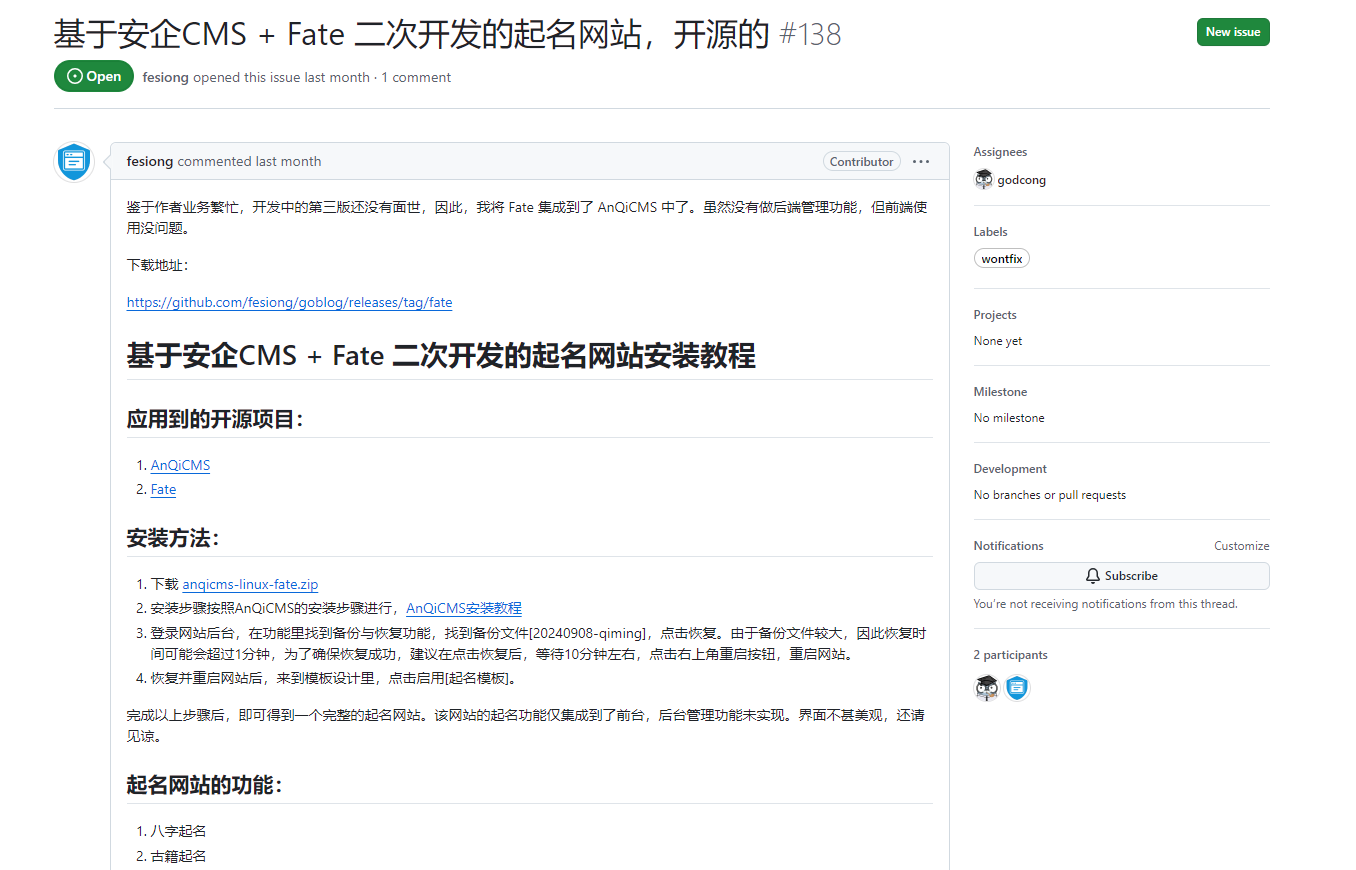Click the issue number #138
Screen dimensions: 1356x870
(810, 35)
